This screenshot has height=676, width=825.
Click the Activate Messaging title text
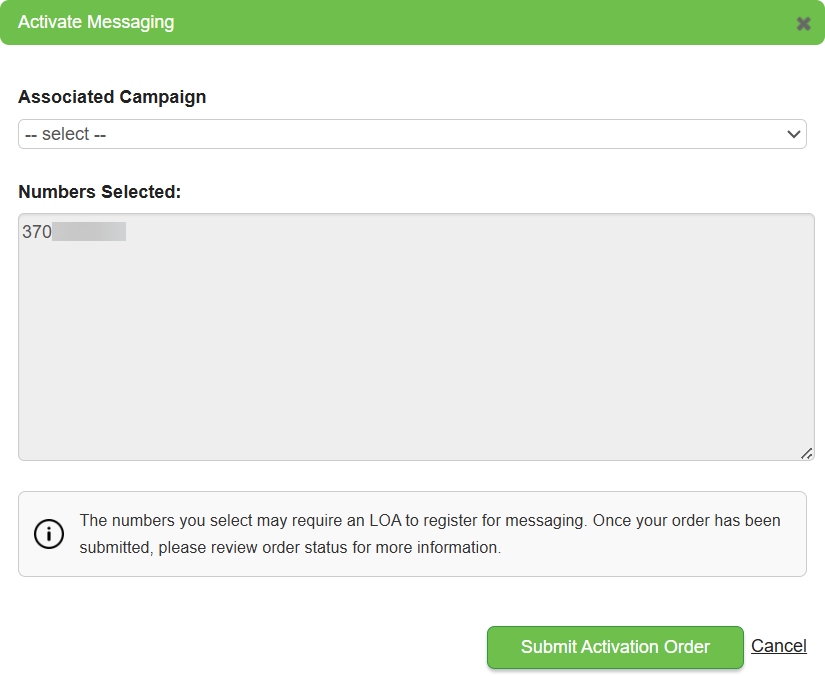coord(96,22)
